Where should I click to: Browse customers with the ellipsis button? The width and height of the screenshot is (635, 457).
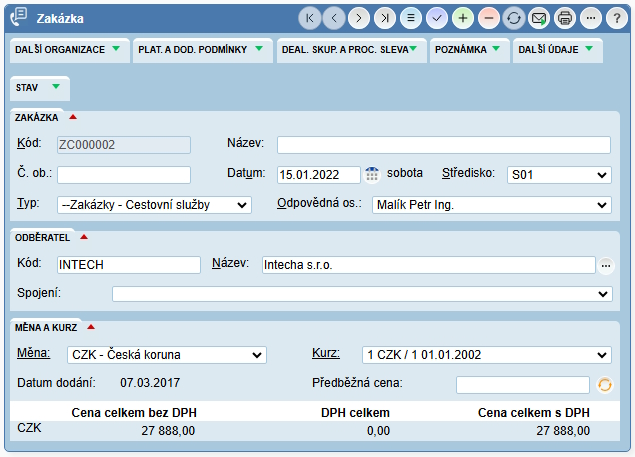pos(605,266)
